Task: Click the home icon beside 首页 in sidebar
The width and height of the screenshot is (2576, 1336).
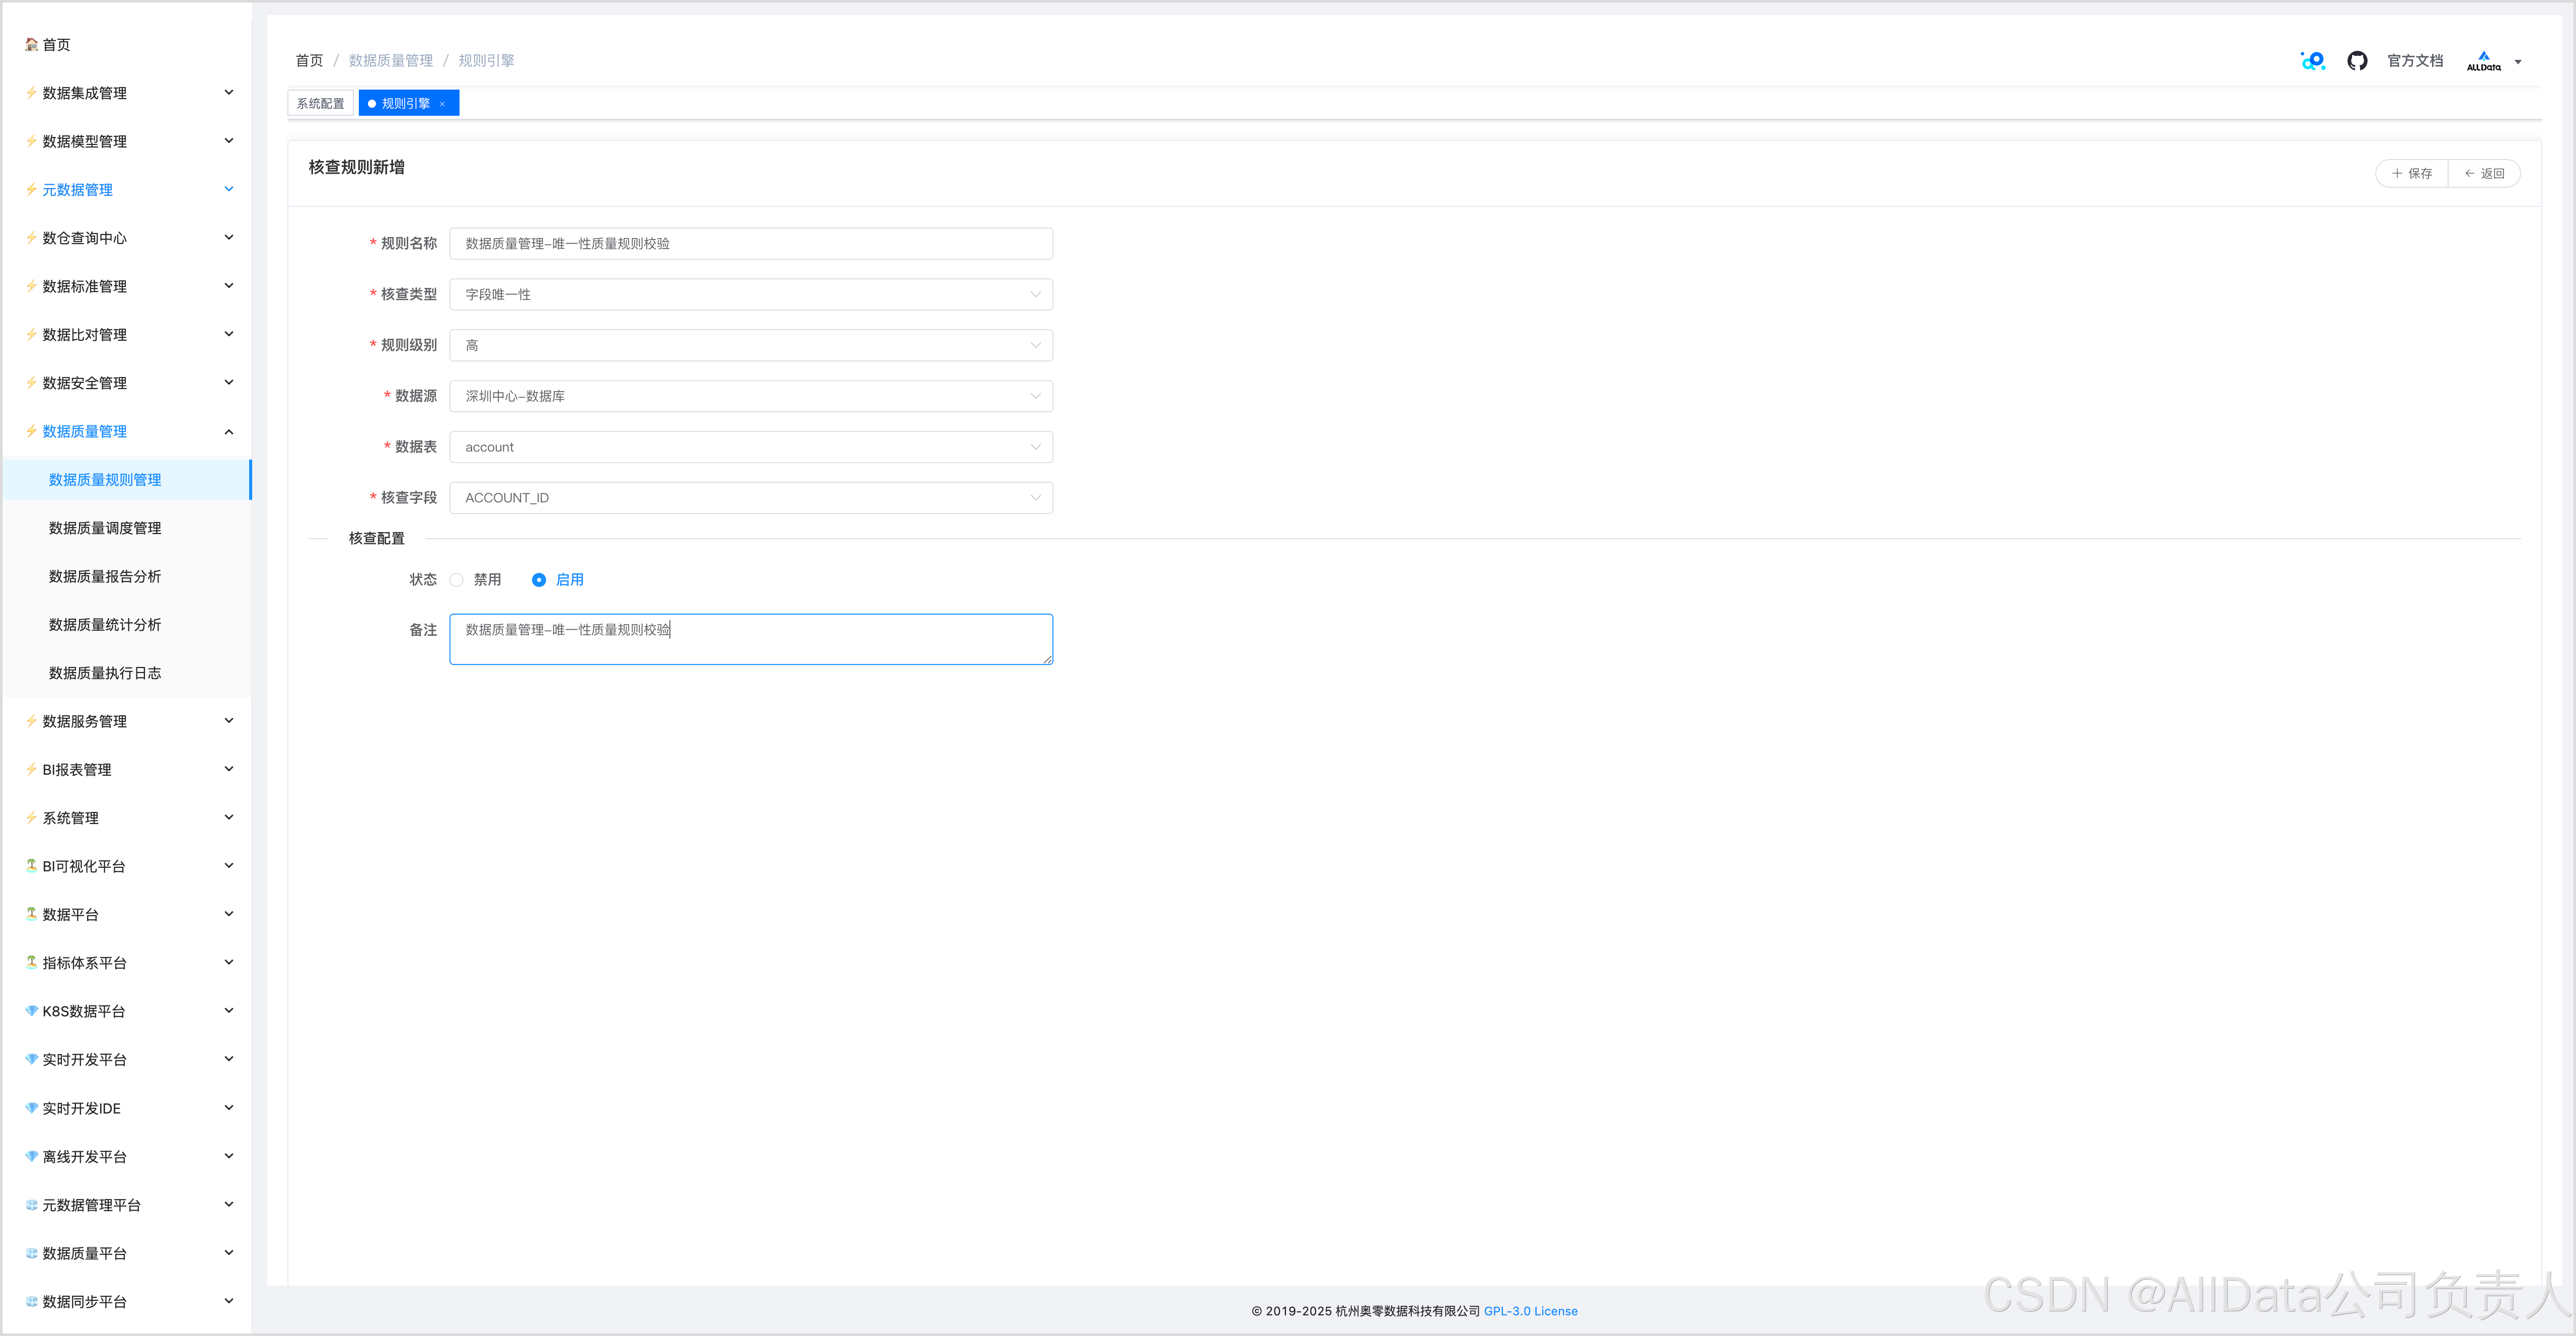Action: [32, 44]
